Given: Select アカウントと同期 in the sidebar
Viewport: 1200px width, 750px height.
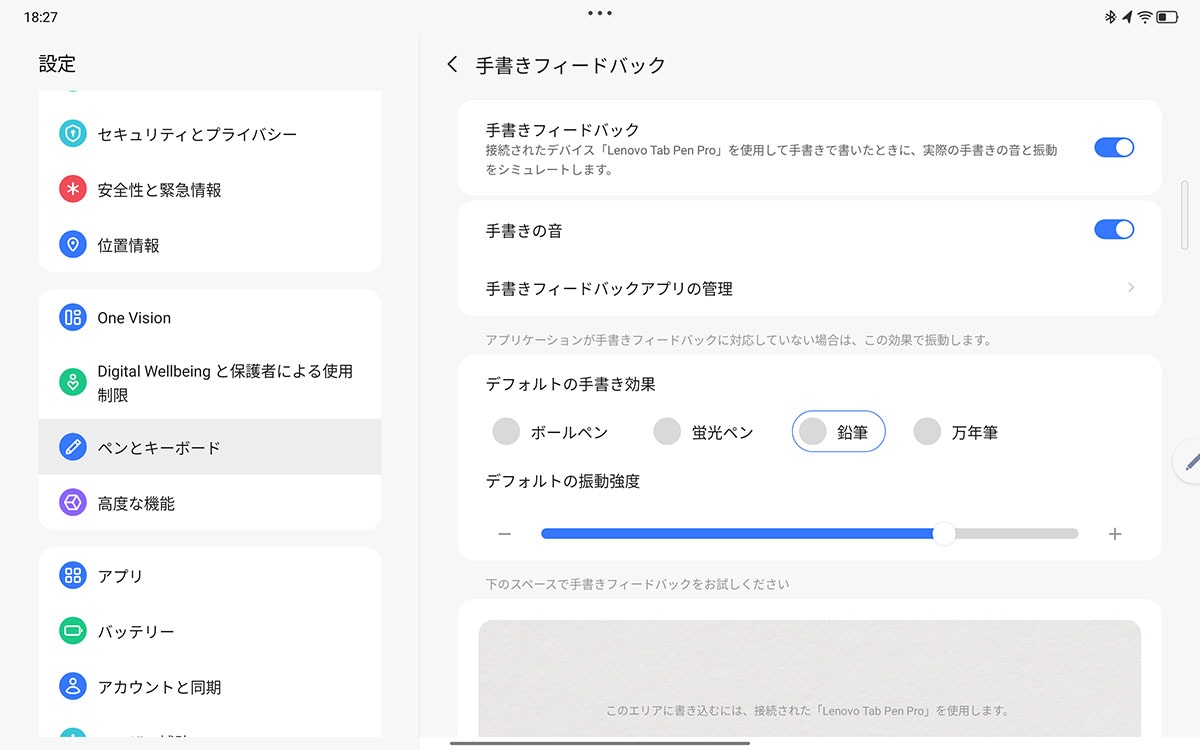Looking at the screenshot, I should (71, 687).
